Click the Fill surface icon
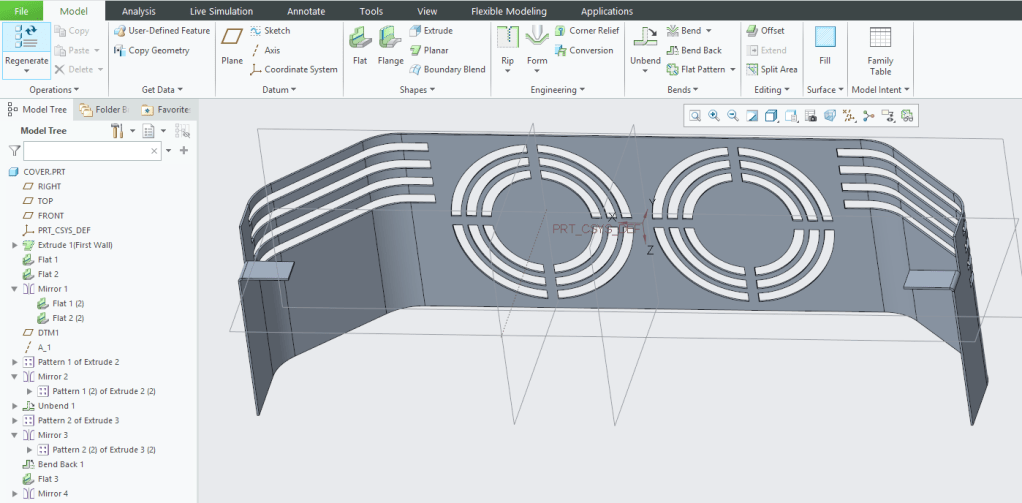The height and width of the screenshot is (503, 1022). pos(824,45)
